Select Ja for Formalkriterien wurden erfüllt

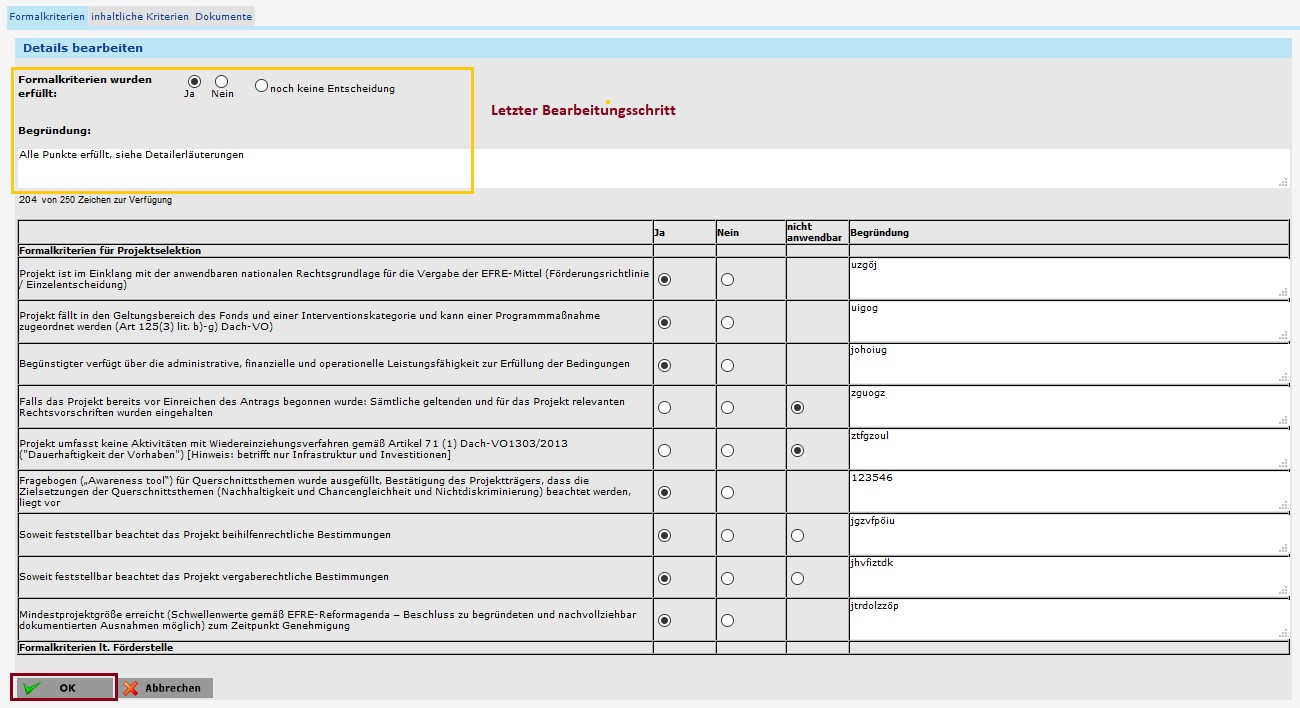tap(194, 81)
